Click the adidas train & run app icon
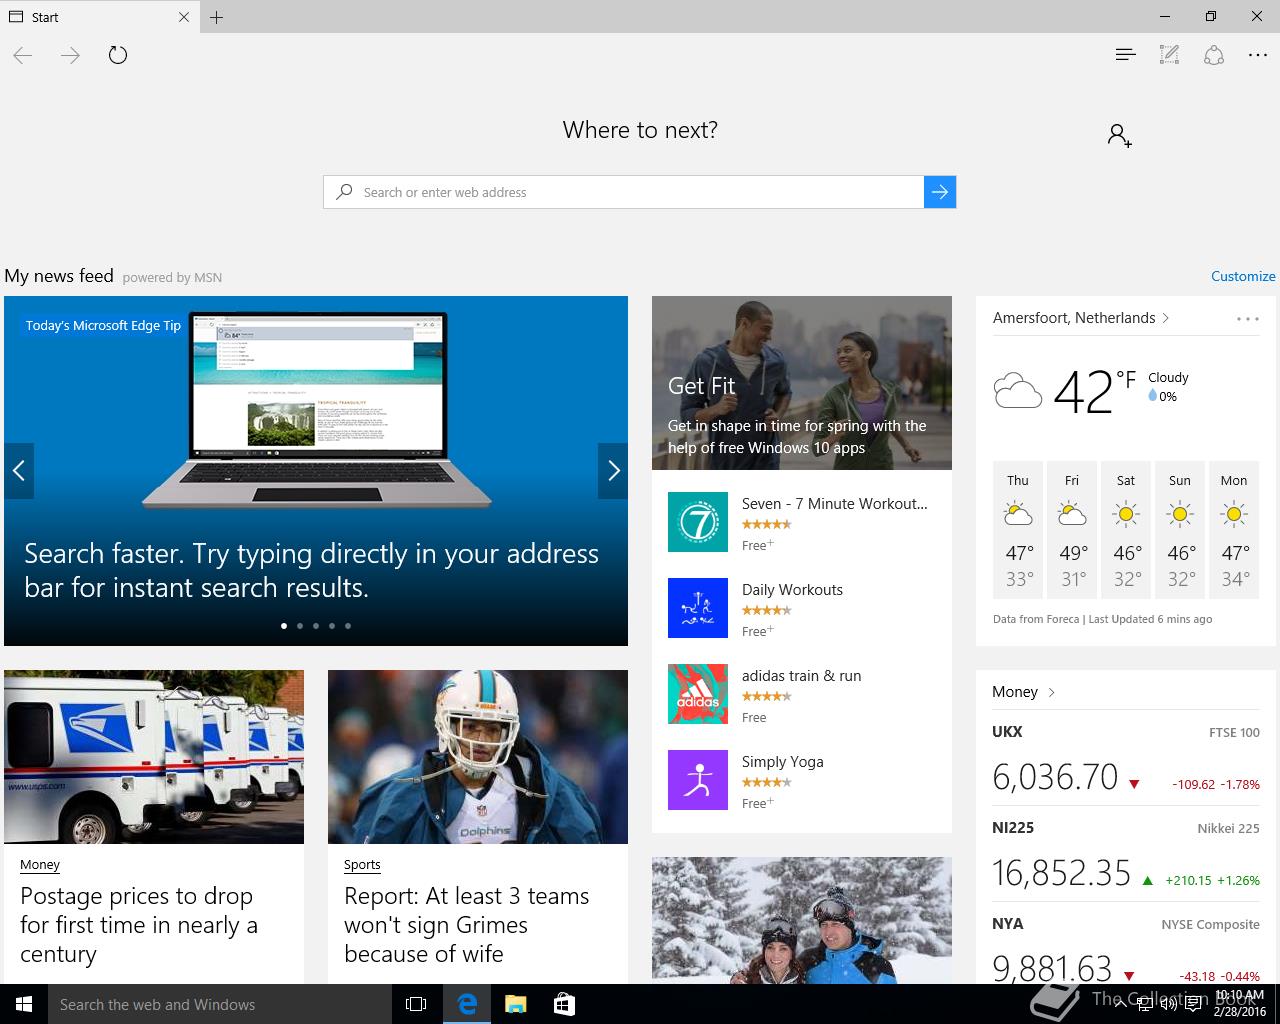Screen dimensions: 1280x1024 coord(698,694)
